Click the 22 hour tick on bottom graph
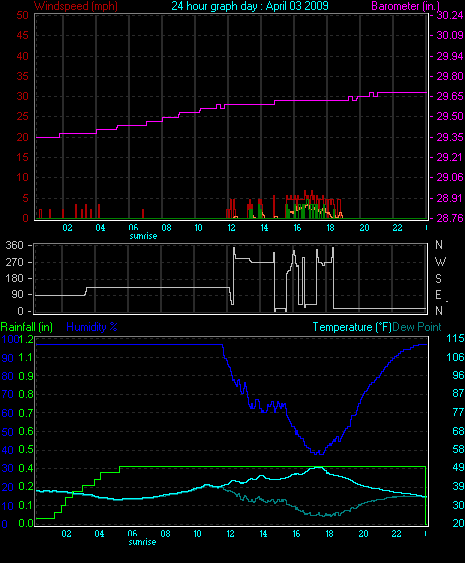The image size is (465, 563). click(x=396, y=534)
